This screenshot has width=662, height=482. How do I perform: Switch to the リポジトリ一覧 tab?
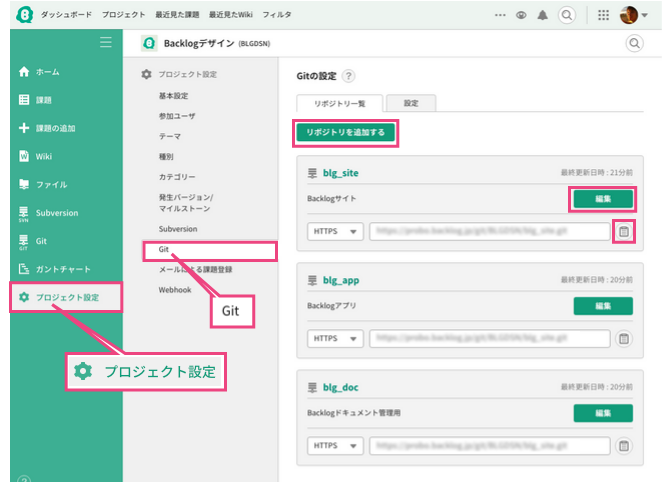pyautogui.click(x=339, y=103)
